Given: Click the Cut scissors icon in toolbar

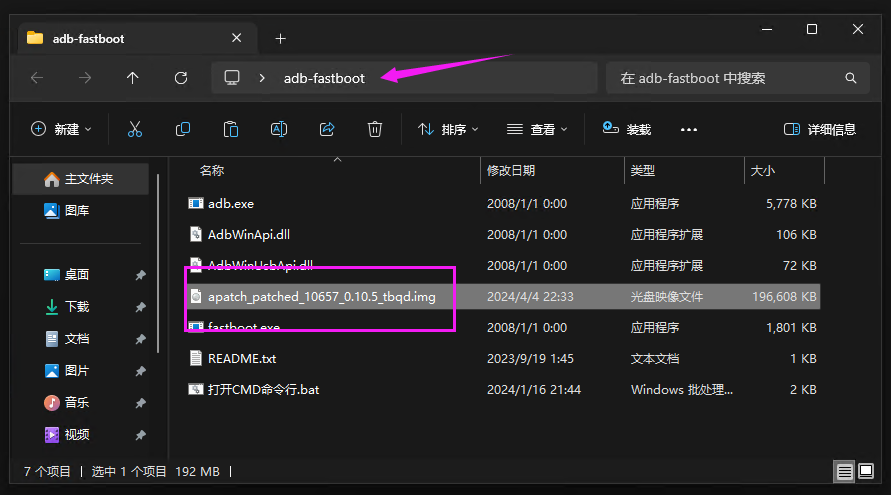Looking at the screenshot, I should [135, 129].
